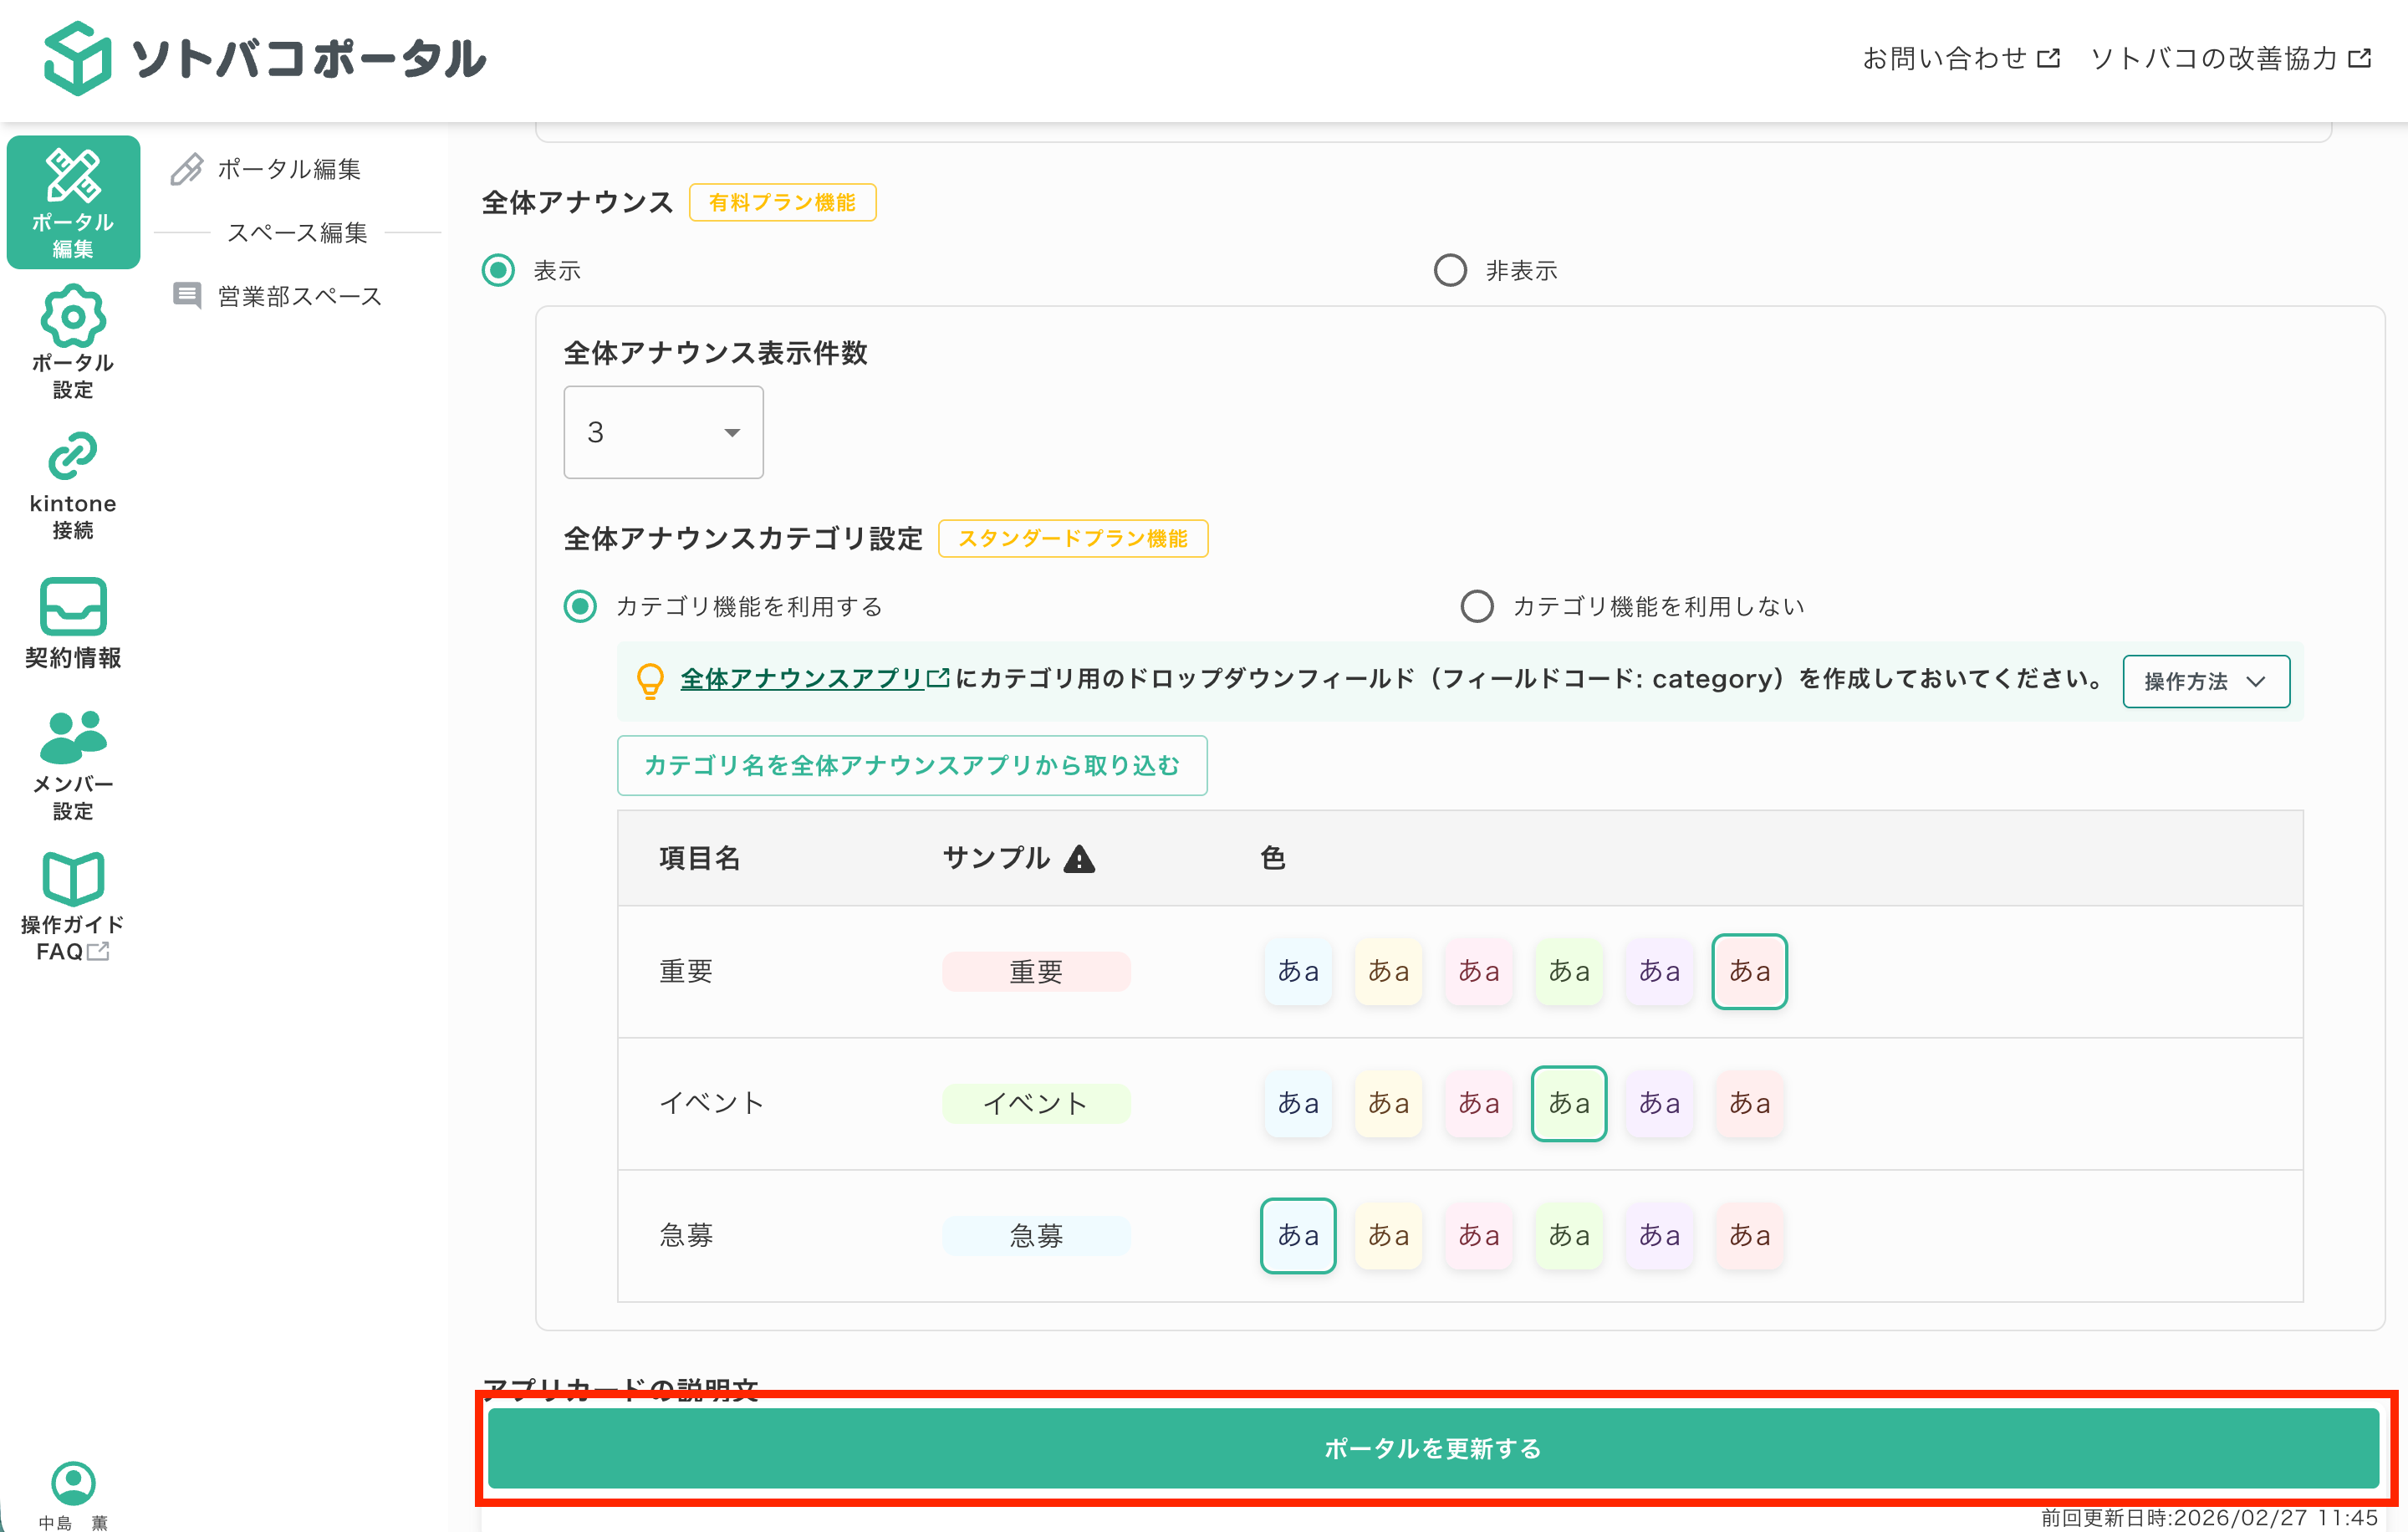Click the ソトバコポータル logo

pos(265,58)
